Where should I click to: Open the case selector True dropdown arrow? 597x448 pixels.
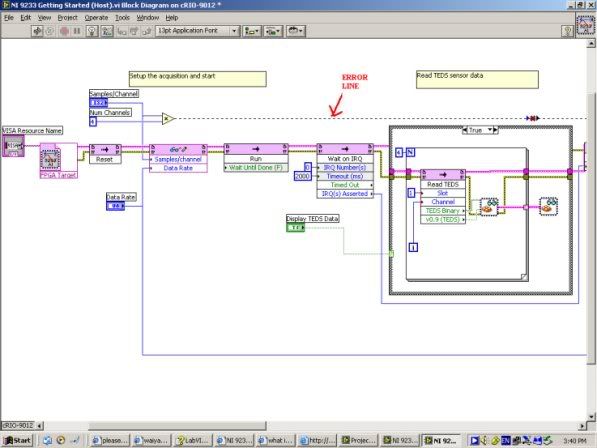pyautogui.click(x=490, y=130)
